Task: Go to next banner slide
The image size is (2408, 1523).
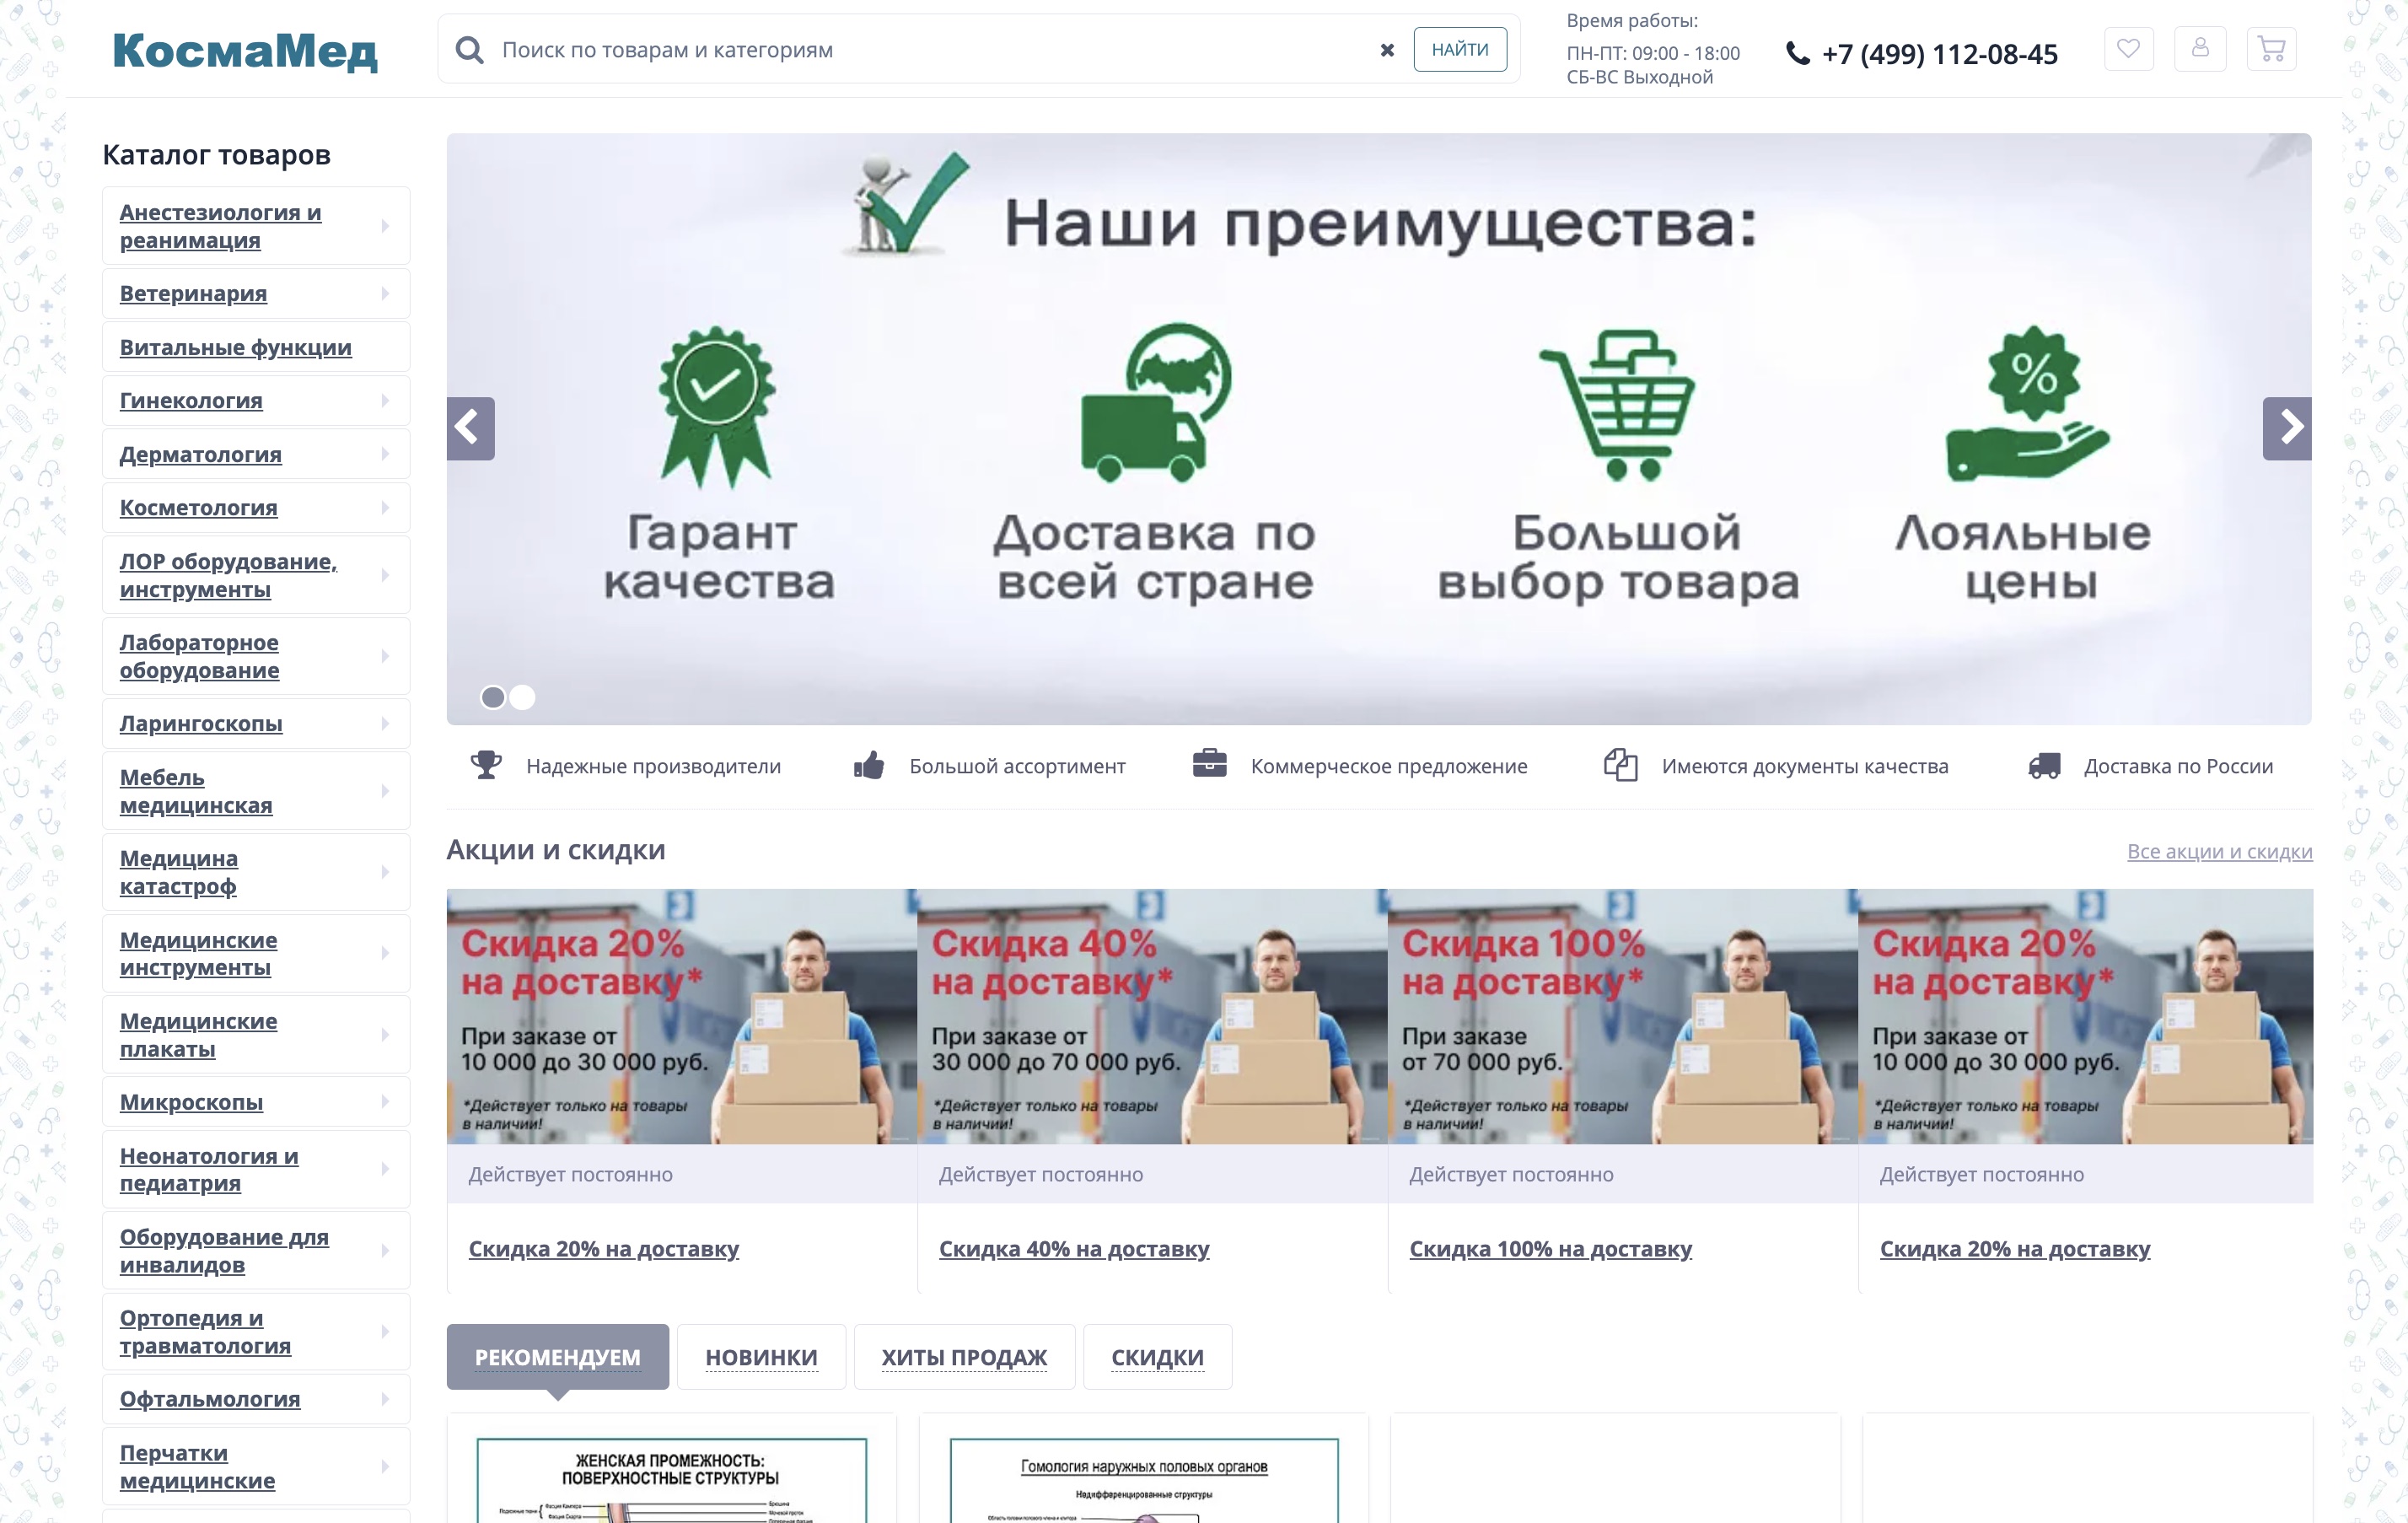Action: pos(2286,428)
